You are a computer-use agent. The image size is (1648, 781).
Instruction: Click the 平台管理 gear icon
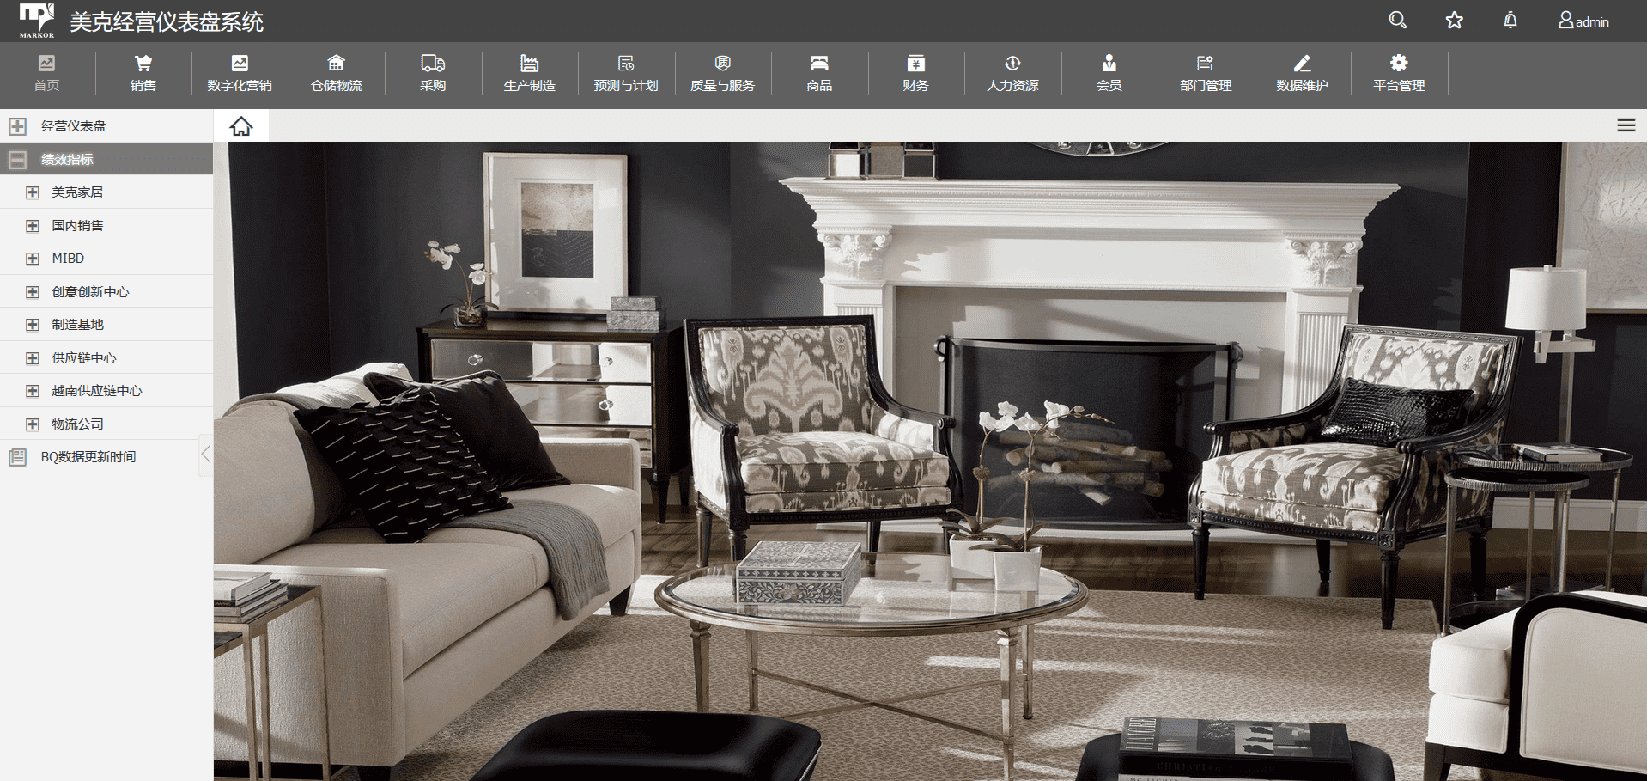point(1398,63)
